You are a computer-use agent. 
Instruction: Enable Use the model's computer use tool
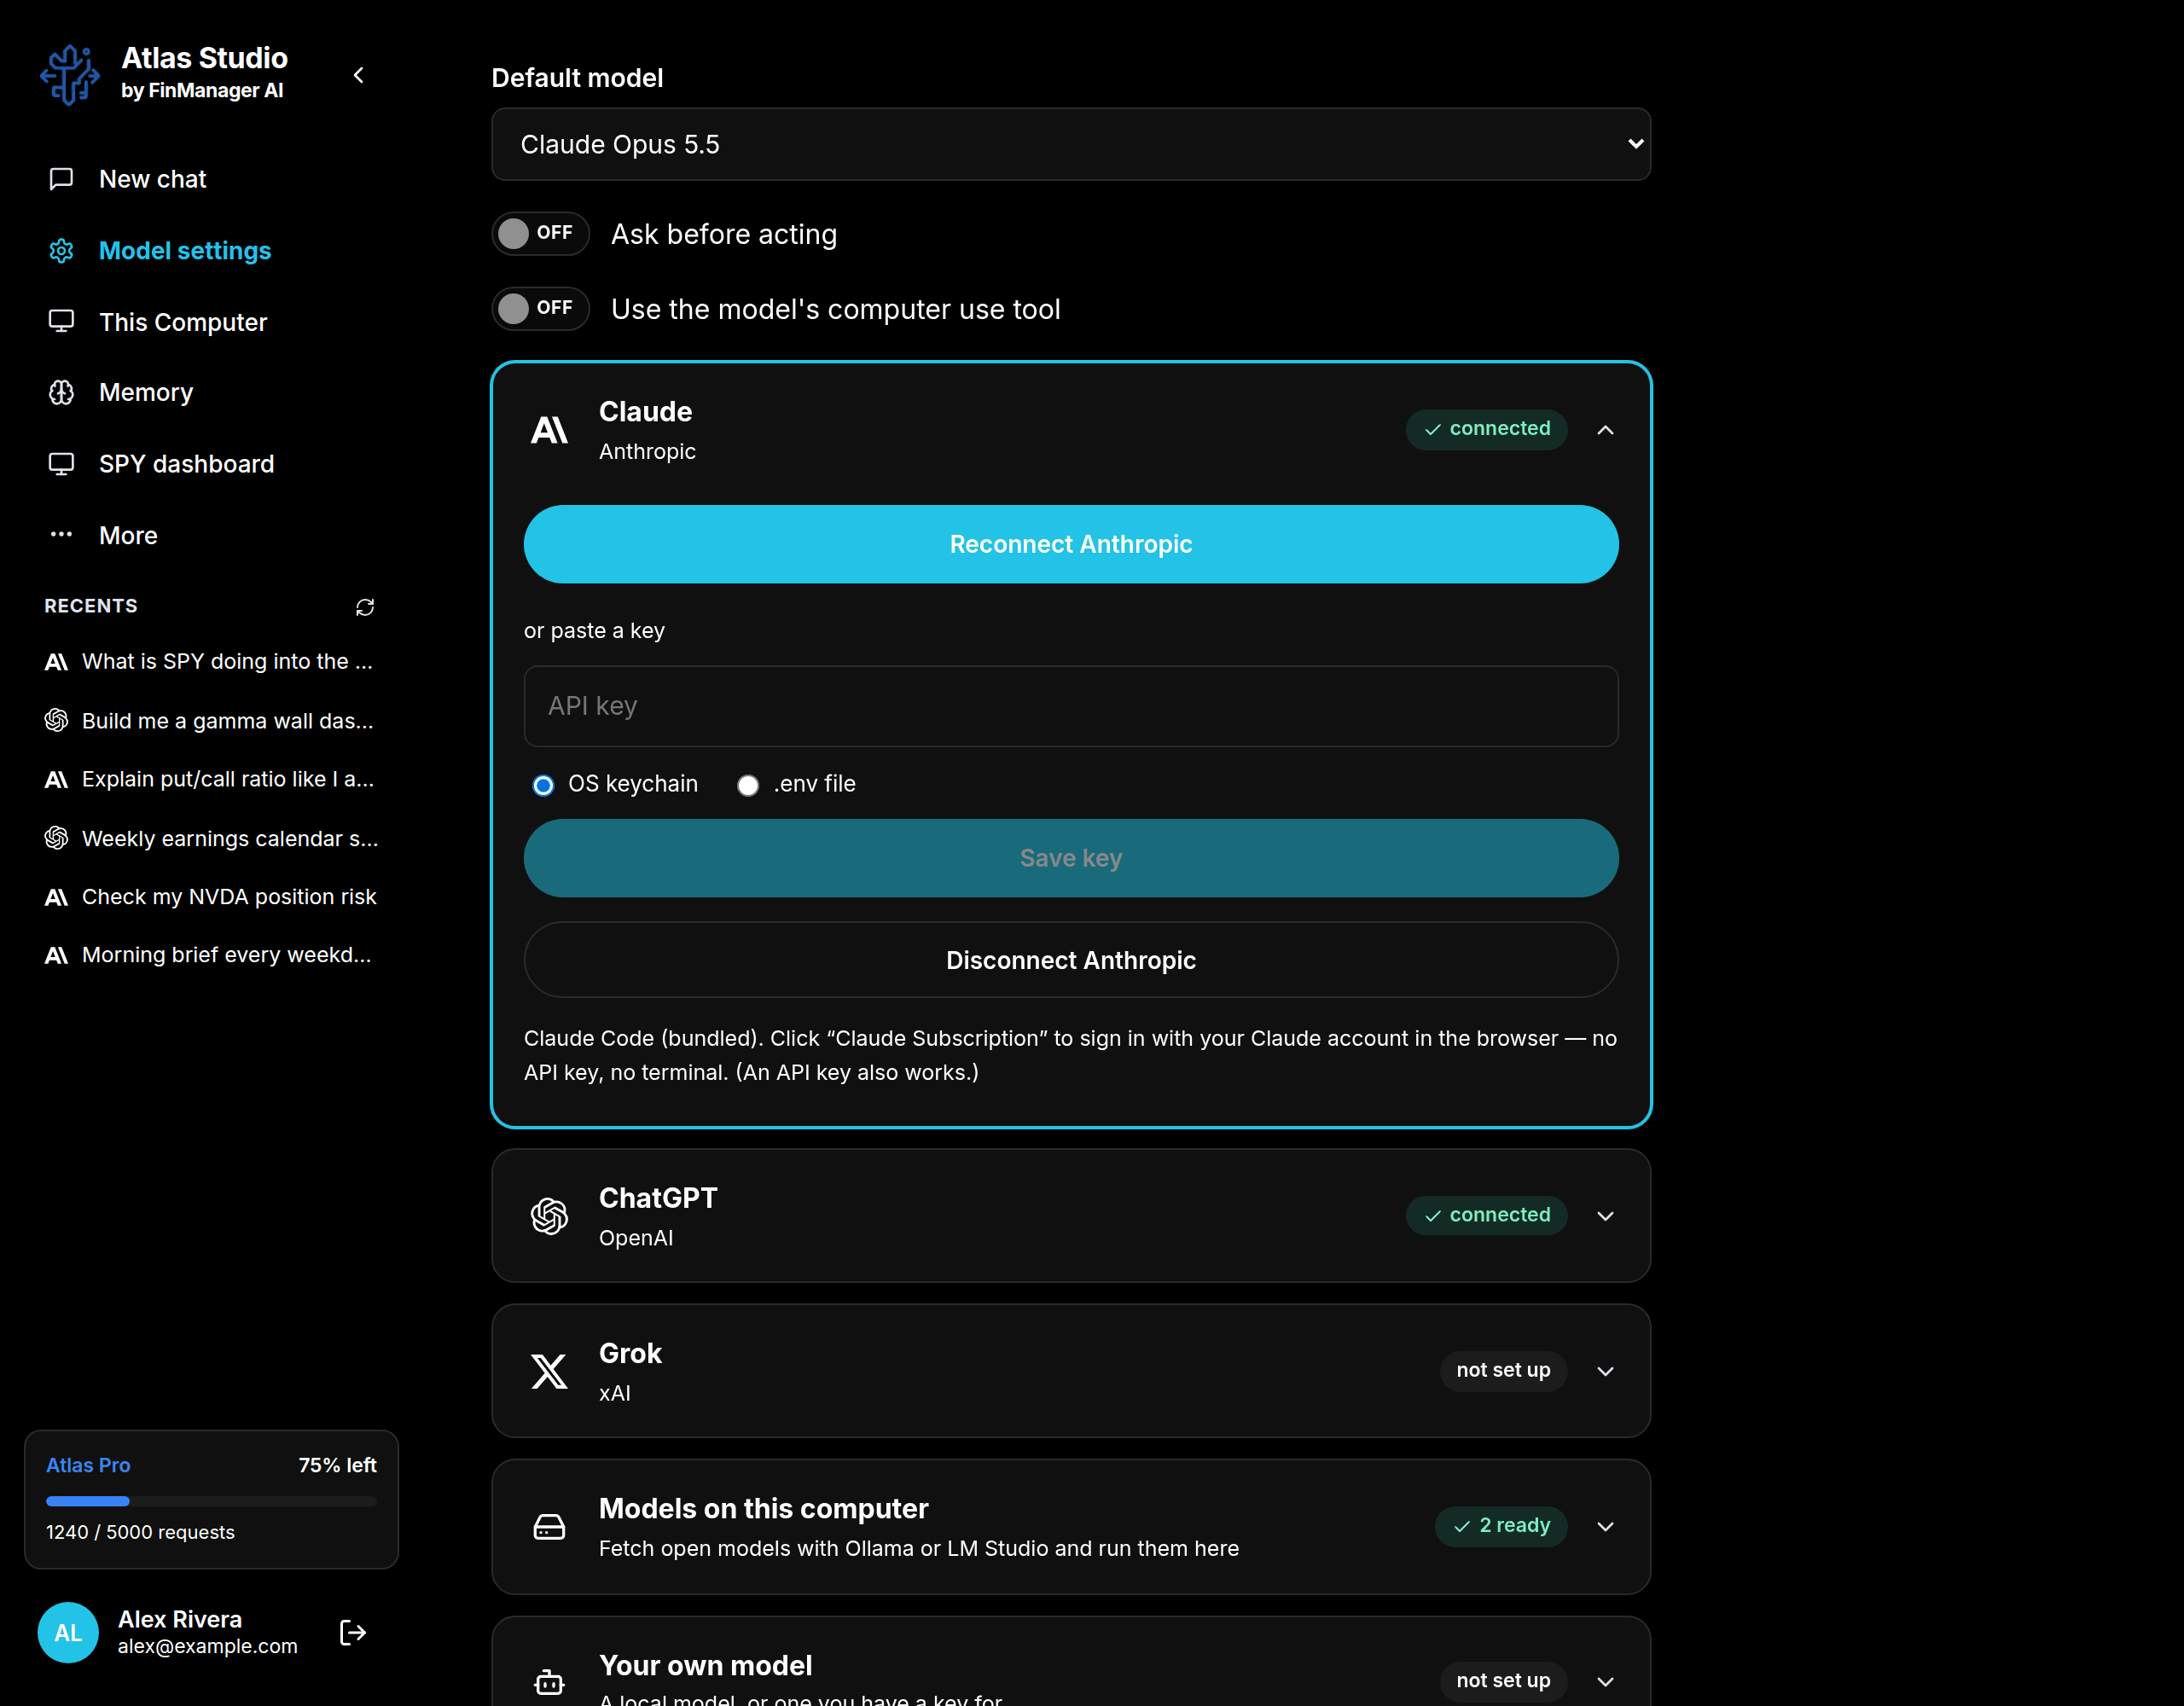click(540, 309)
